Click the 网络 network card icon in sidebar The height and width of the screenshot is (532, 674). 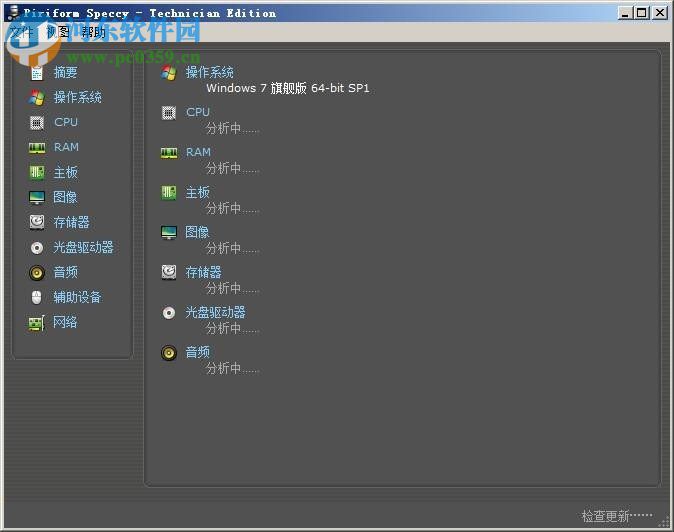coord(37,323)
